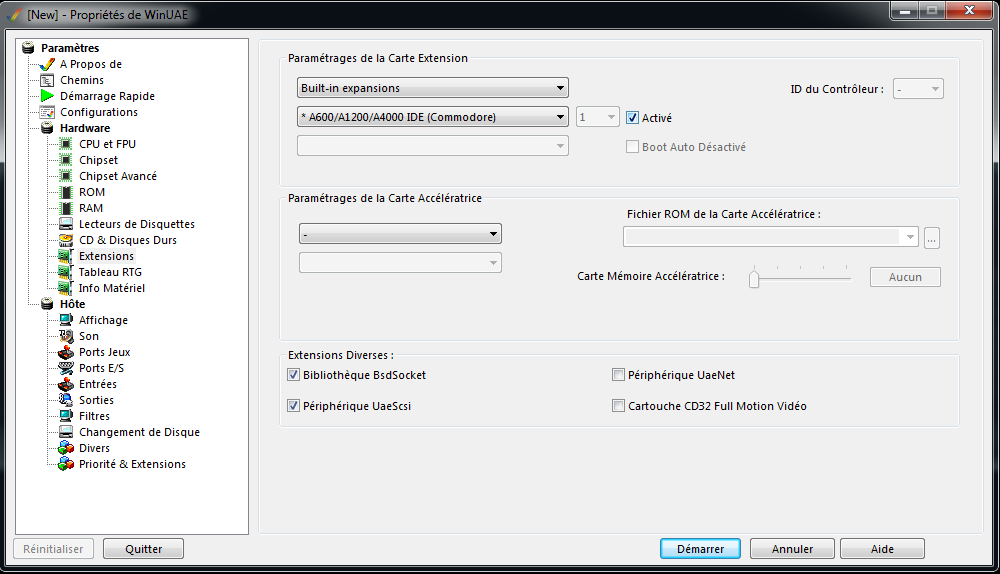
Task: Click the Hardware category icon
Action: click(x=47, y=128)
